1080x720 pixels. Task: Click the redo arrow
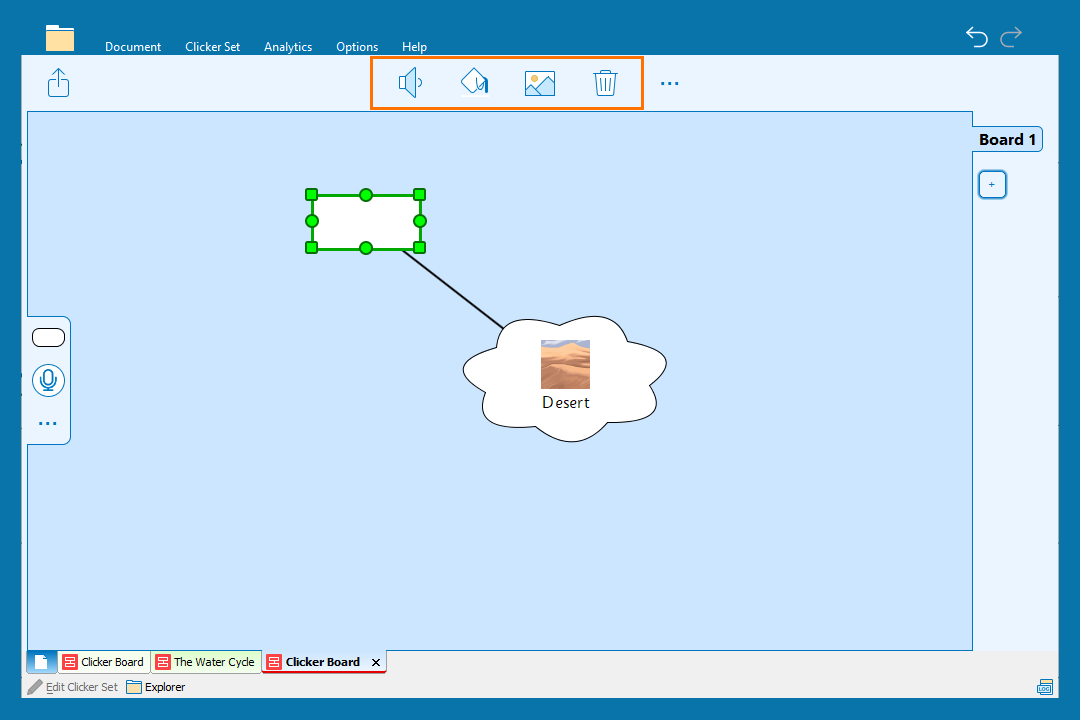coord(1011,37)
